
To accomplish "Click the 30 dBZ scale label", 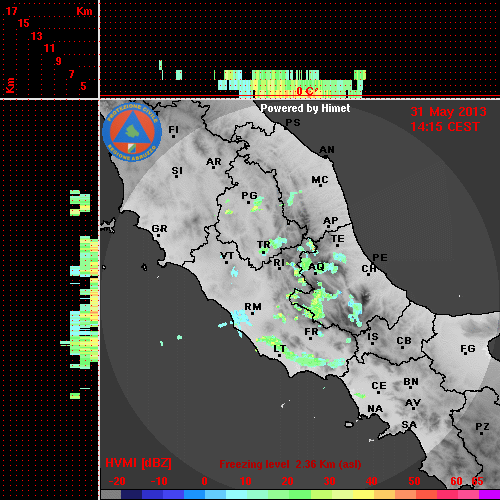I will coord(329,481).
